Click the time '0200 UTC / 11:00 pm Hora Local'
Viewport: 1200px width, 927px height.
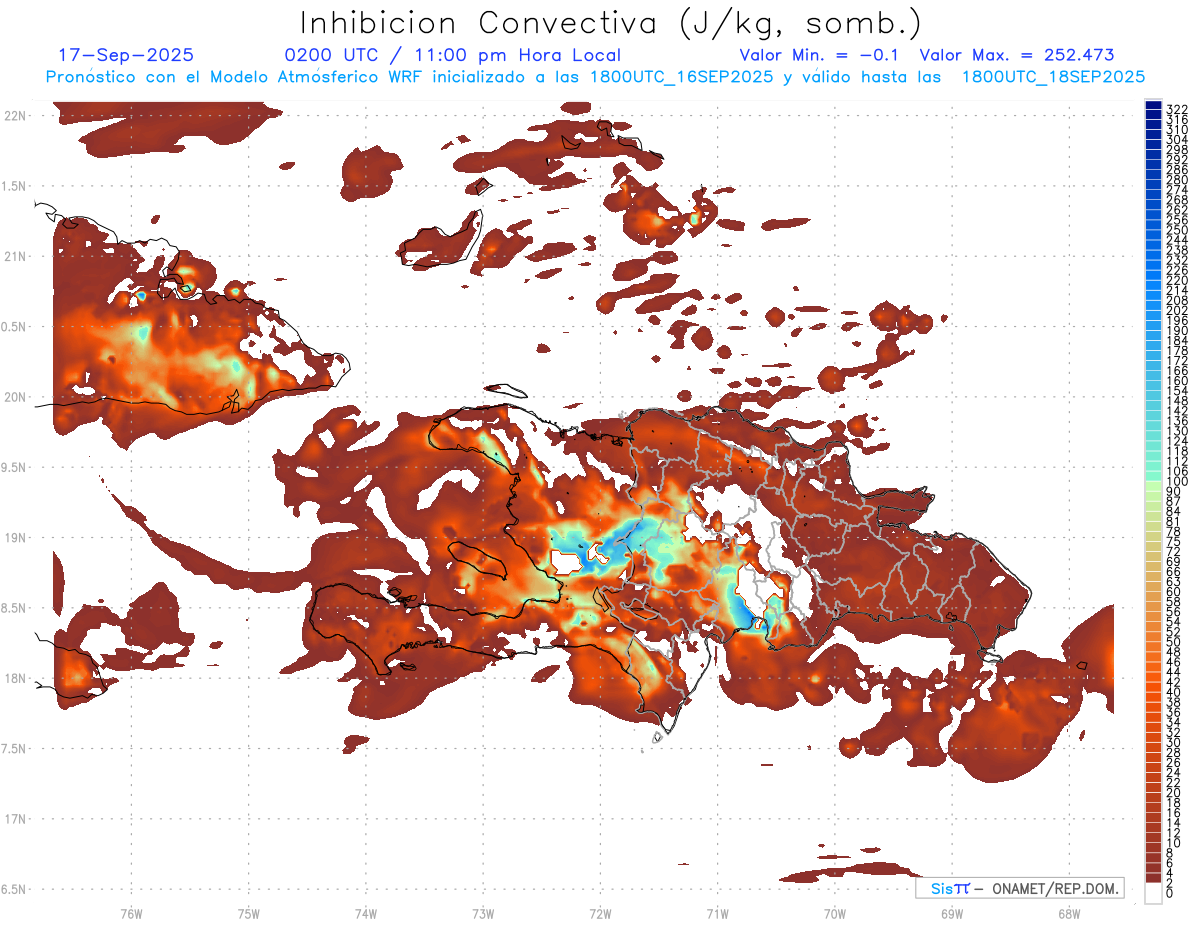(x=453, y=55)
